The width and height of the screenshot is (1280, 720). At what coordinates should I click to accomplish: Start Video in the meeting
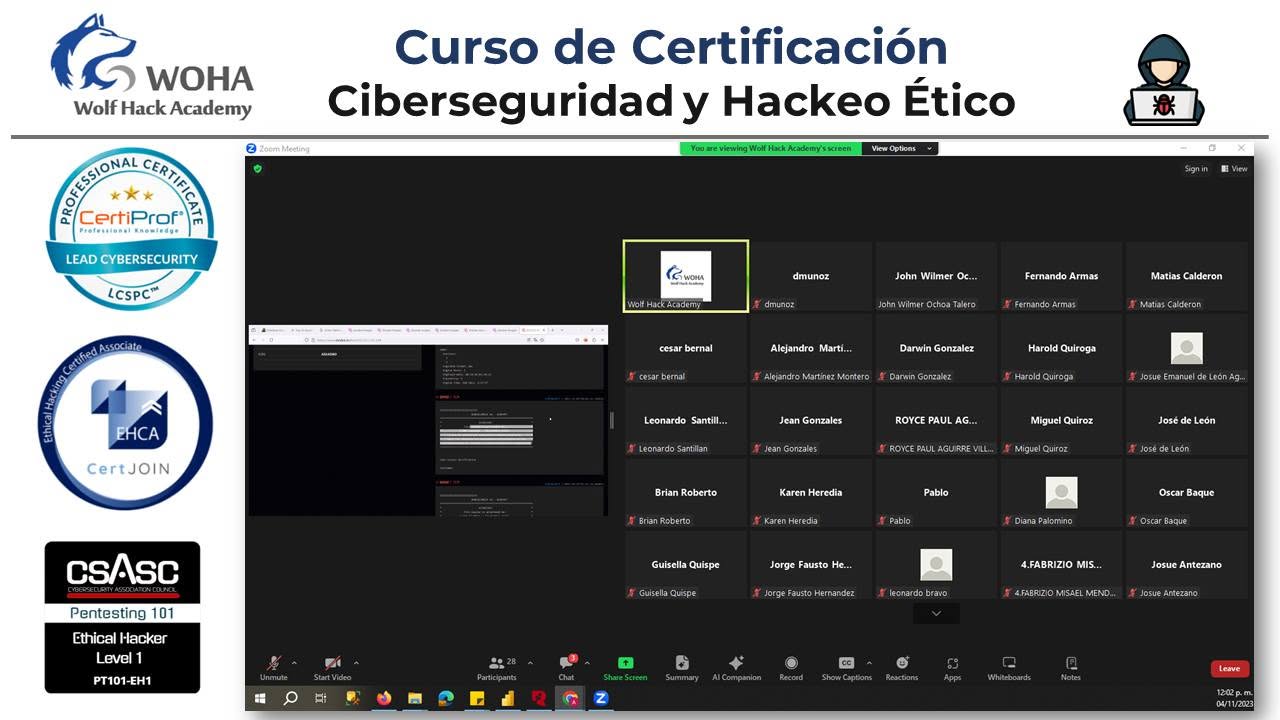pyautogui.click(x=333, y=668)
